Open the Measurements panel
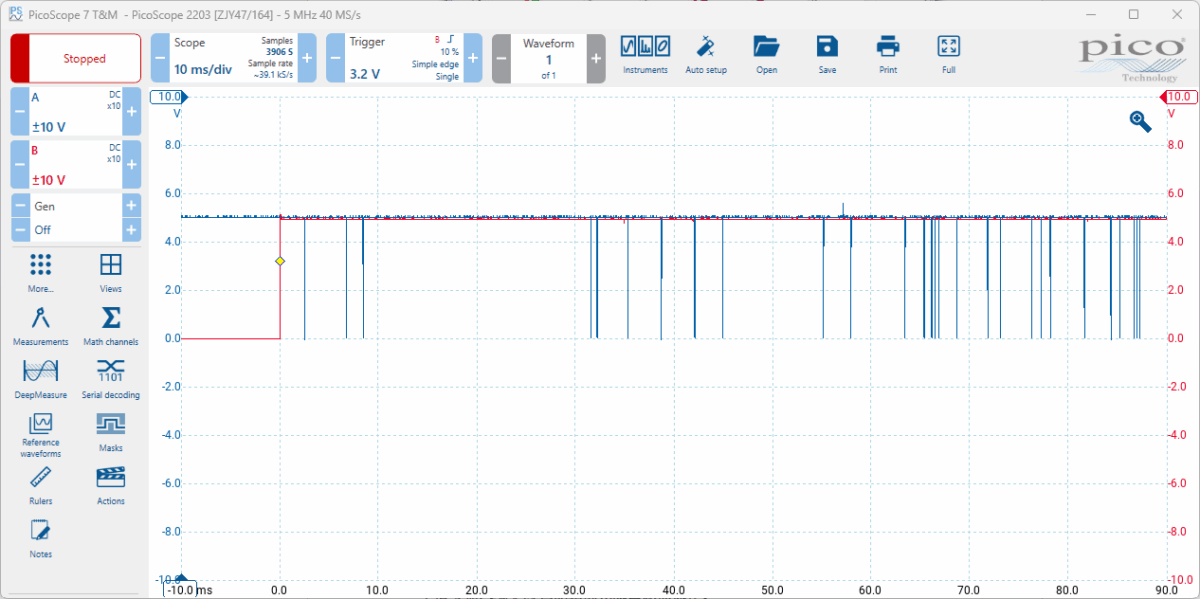The image size is (1200, 599). (41, 326)
